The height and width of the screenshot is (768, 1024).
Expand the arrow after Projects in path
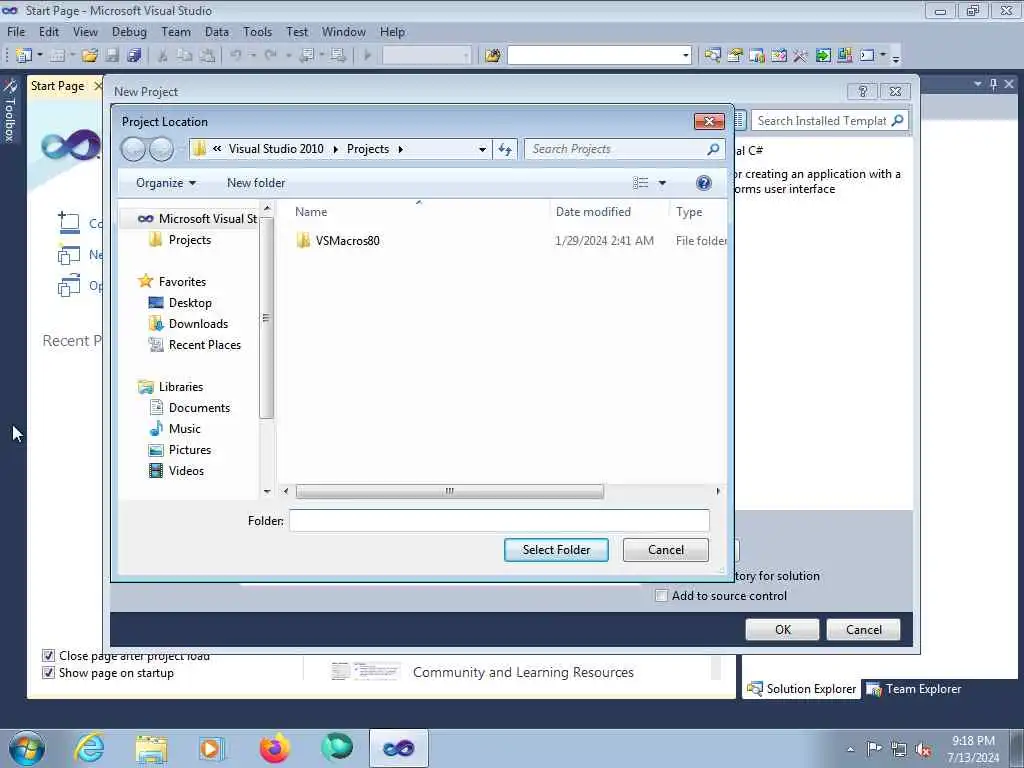tap(400, 149)
